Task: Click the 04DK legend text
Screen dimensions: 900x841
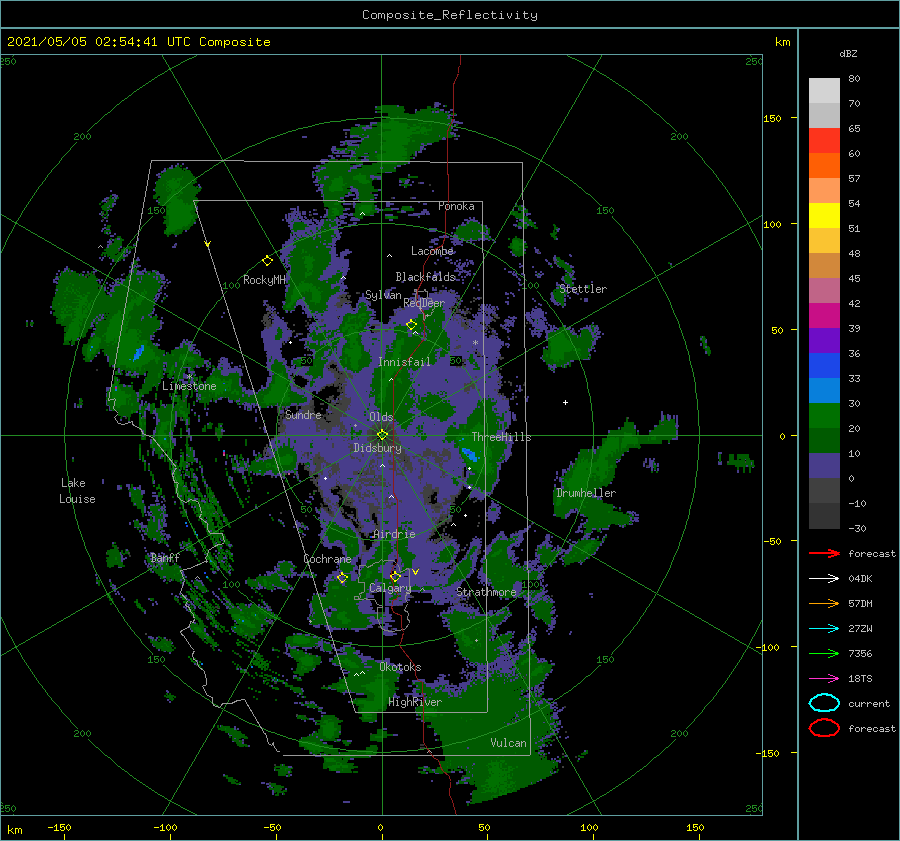Action: (x=860, y=579)
